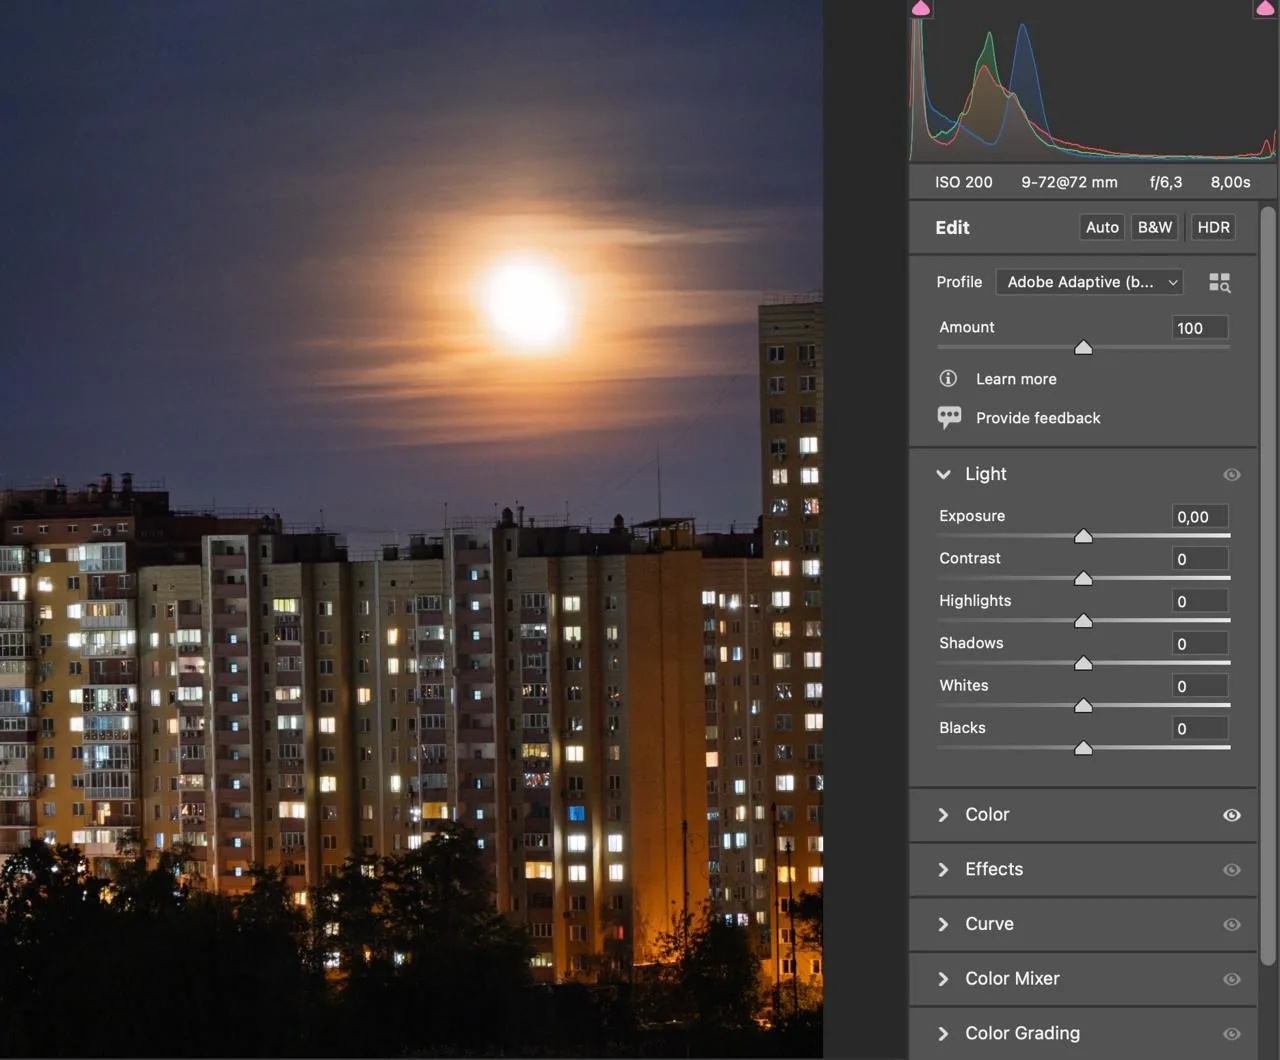The image size is (1280, 1060).
Task: Click the Contrast slider handle
Action: click(x=1083, y=578)
